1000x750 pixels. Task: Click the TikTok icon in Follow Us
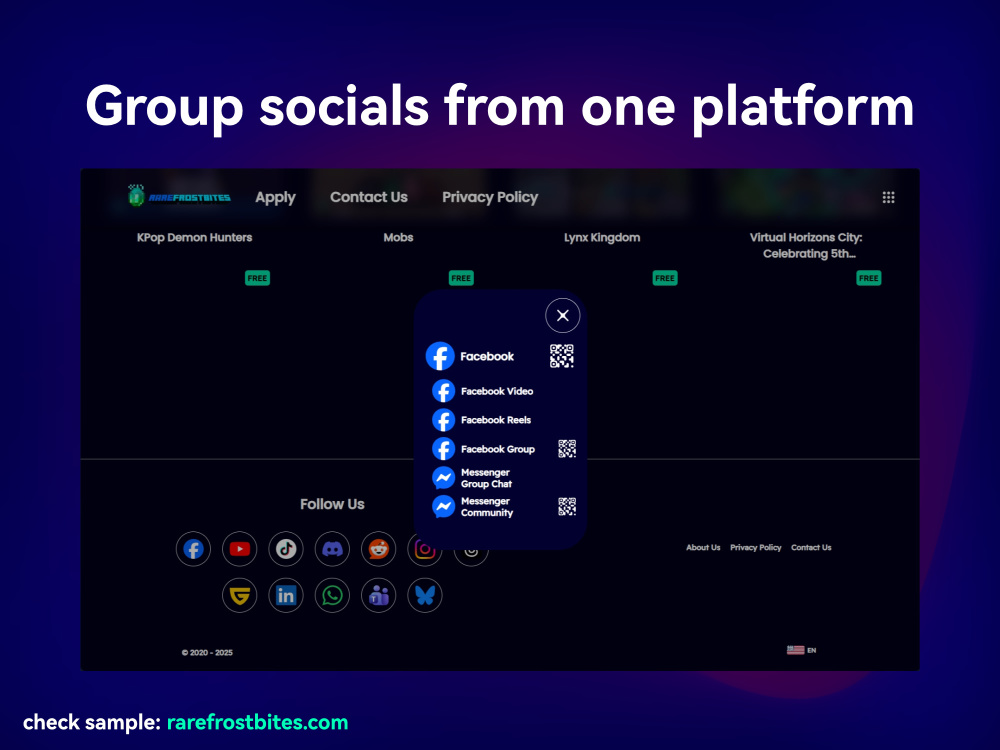[x=286, y=549]
